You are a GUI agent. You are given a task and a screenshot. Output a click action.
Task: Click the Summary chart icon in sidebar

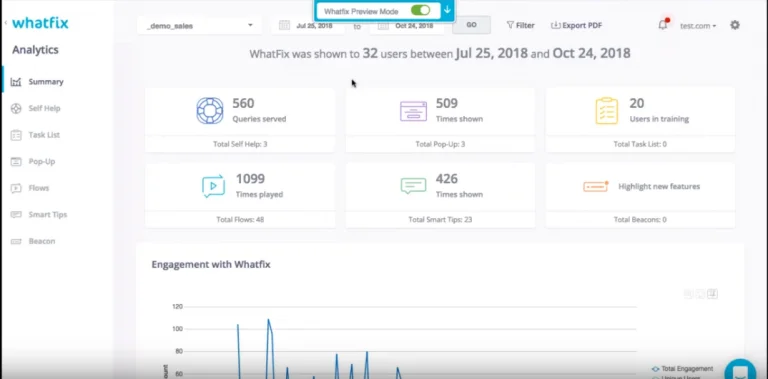(16, 82)
